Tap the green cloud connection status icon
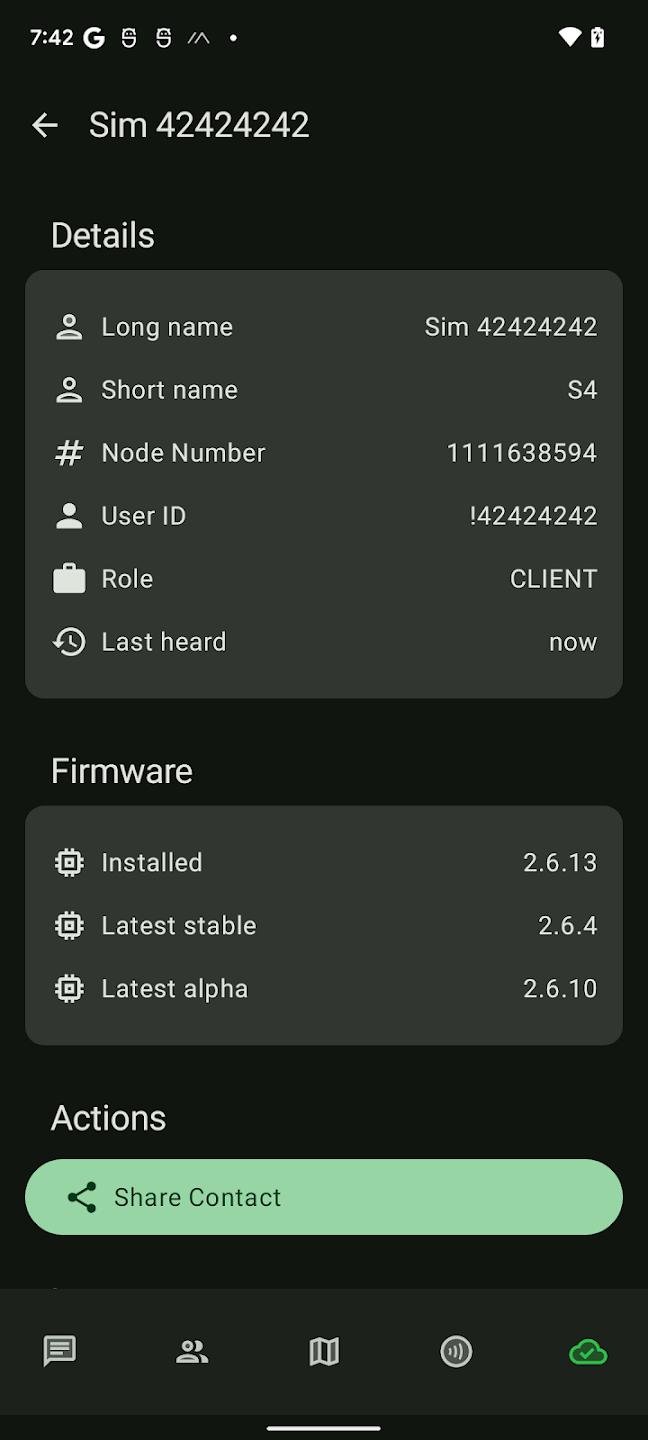The image size is (648, 1440). click(x=588, y=1352)
